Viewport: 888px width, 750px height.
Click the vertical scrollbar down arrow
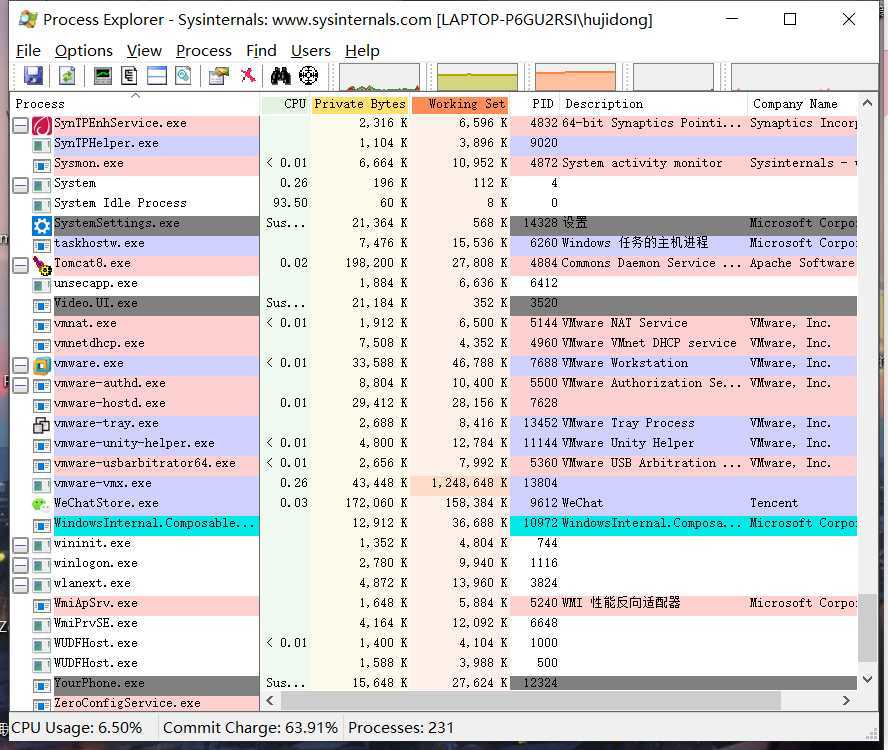(867, 679)
